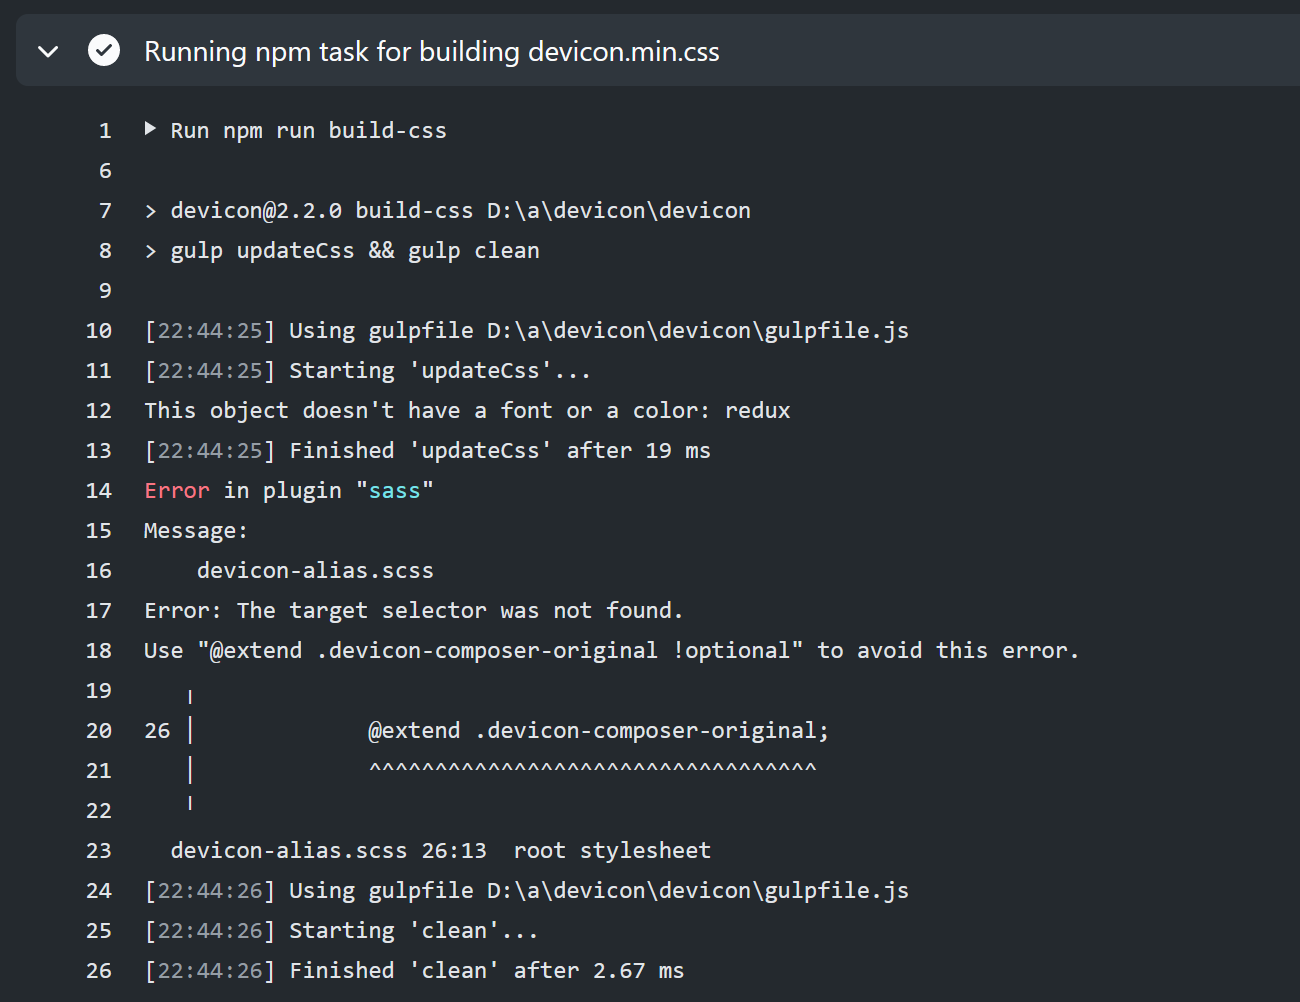Click the highlighted 'sass' plugin name
The width and height of the screenshot is (1300, 1002).
(x=396, y=490)
